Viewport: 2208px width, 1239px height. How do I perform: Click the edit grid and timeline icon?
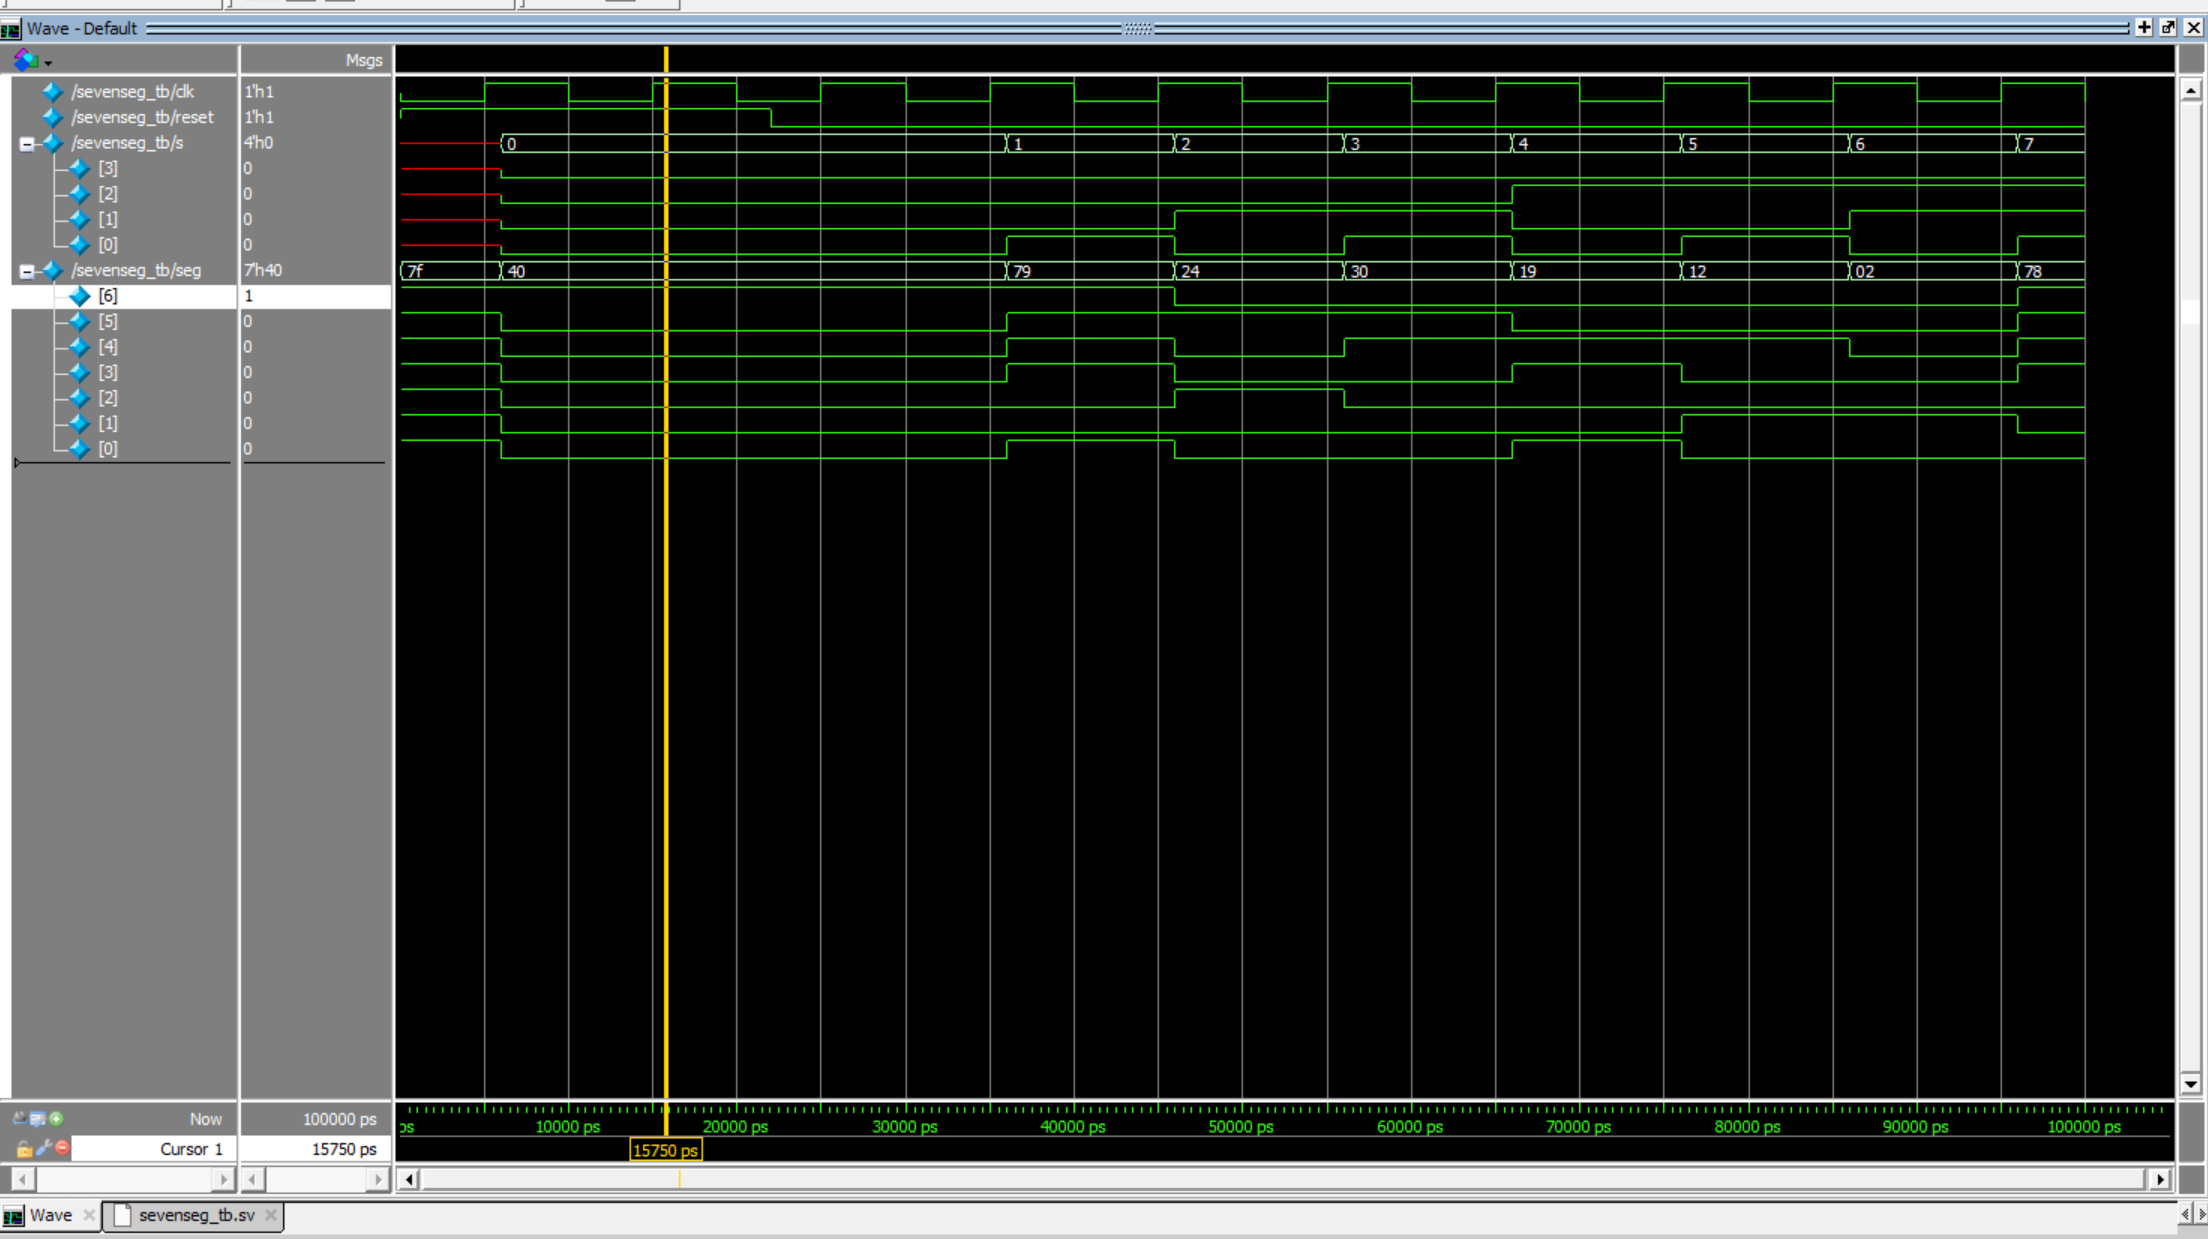(38, 1119)
